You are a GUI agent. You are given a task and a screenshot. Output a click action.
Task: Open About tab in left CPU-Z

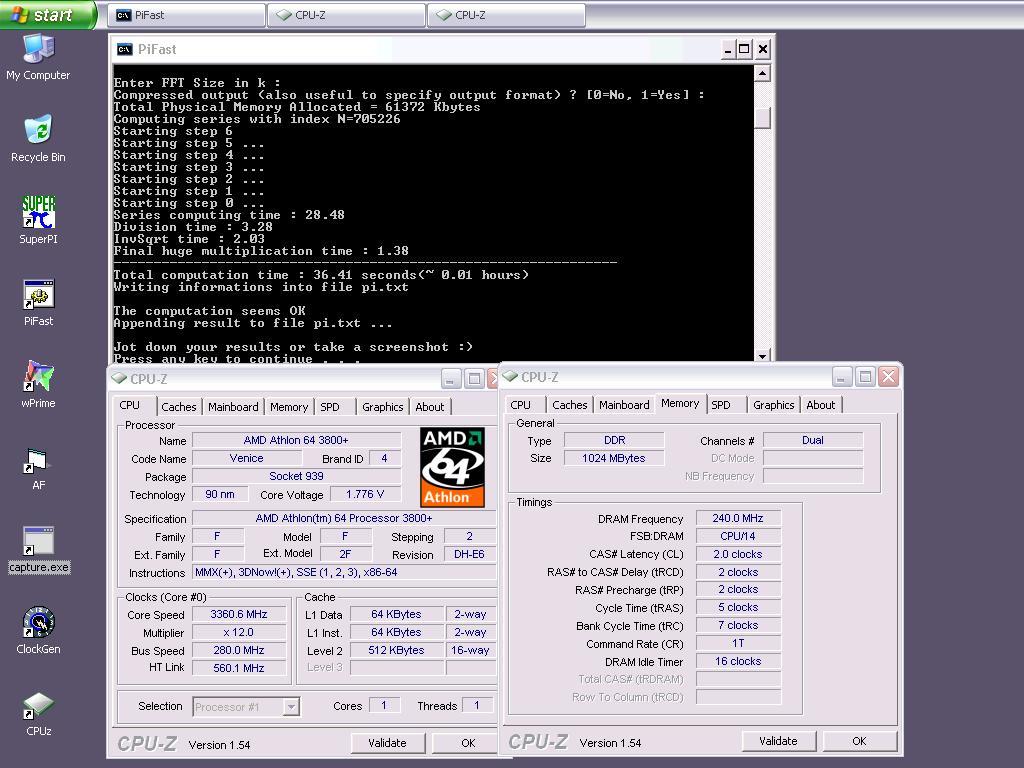pyautogui.click(x=430, y=407)
